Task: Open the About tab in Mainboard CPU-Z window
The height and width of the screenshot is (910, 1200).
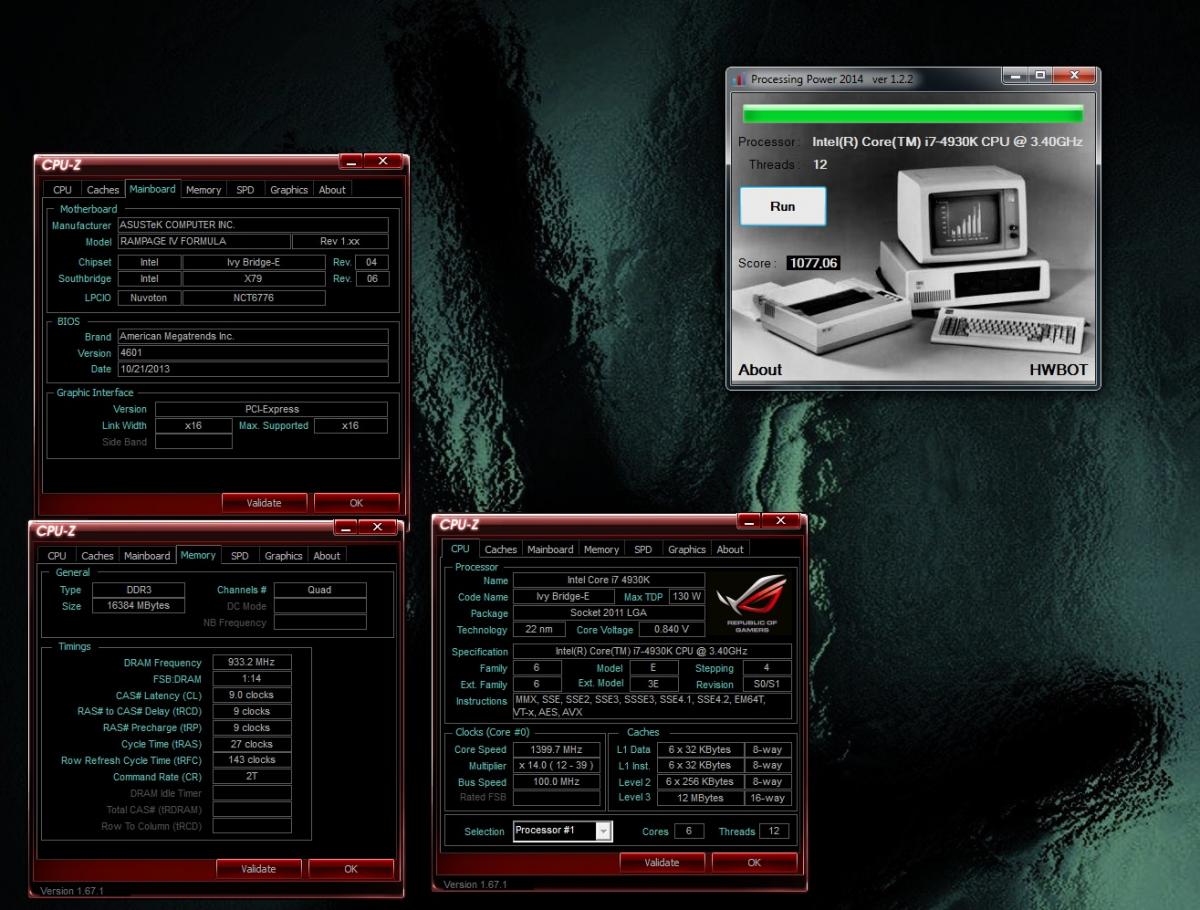Action: [x=332, y=189]
